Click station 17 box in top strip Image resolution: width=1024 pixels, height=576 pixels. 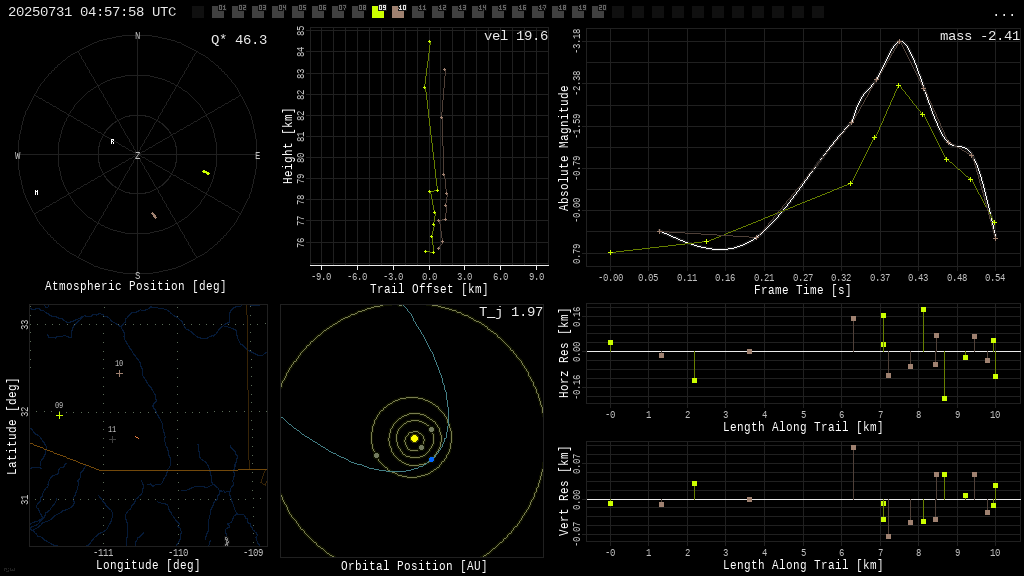(537, 12)
